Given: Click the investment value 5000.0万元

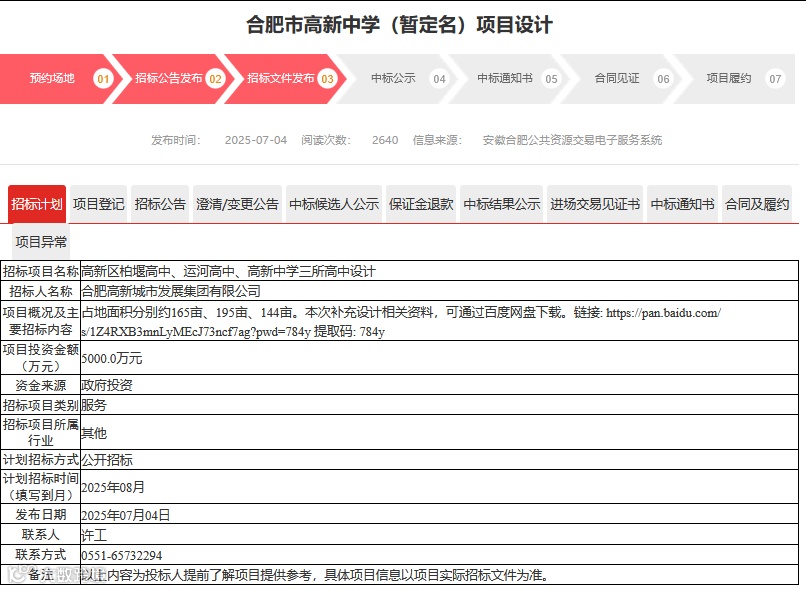Looking at the screenshot, I should (x=112, y=358).
